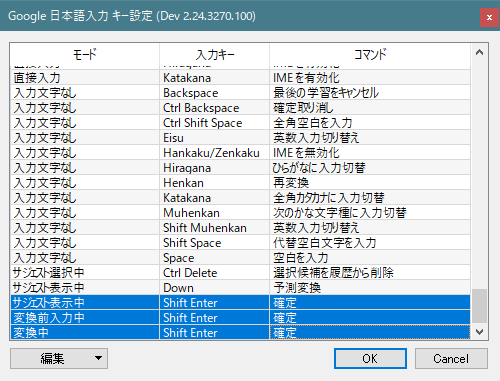
Task: Select the 全角カタカナに入力切替 command cell
Action: tap(370, 198)
